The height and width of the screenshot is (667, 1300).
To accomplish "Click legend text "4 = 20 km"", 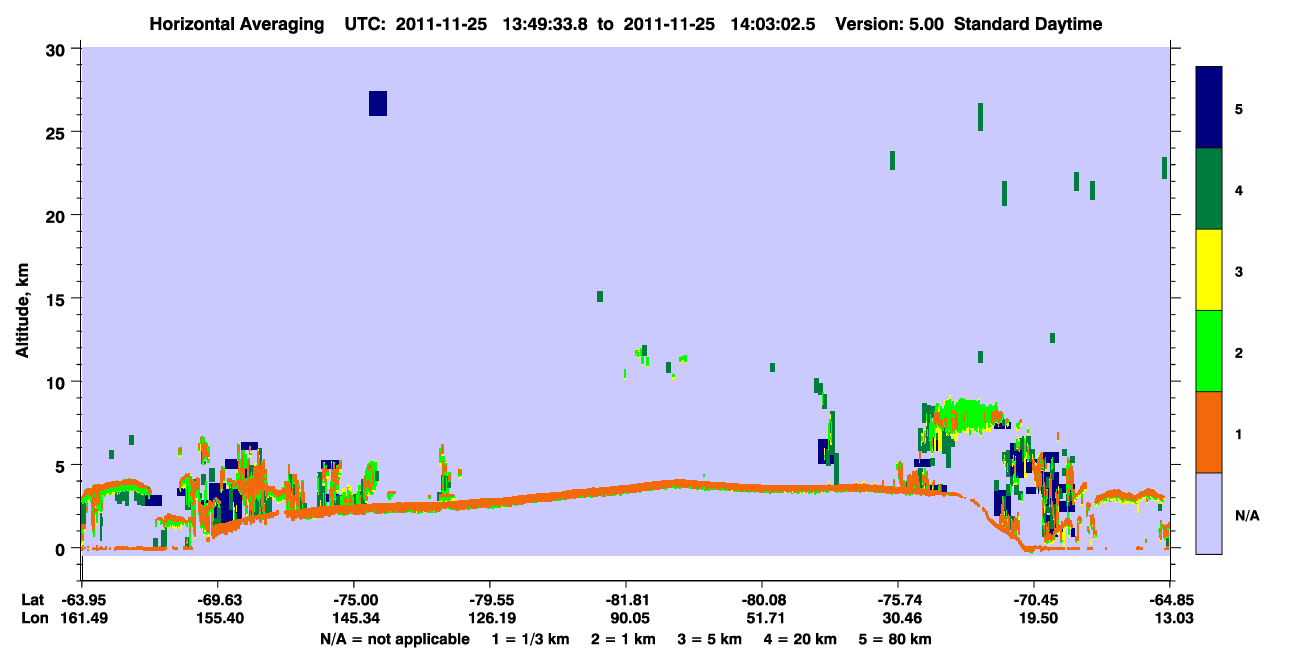I will (802, 639).
